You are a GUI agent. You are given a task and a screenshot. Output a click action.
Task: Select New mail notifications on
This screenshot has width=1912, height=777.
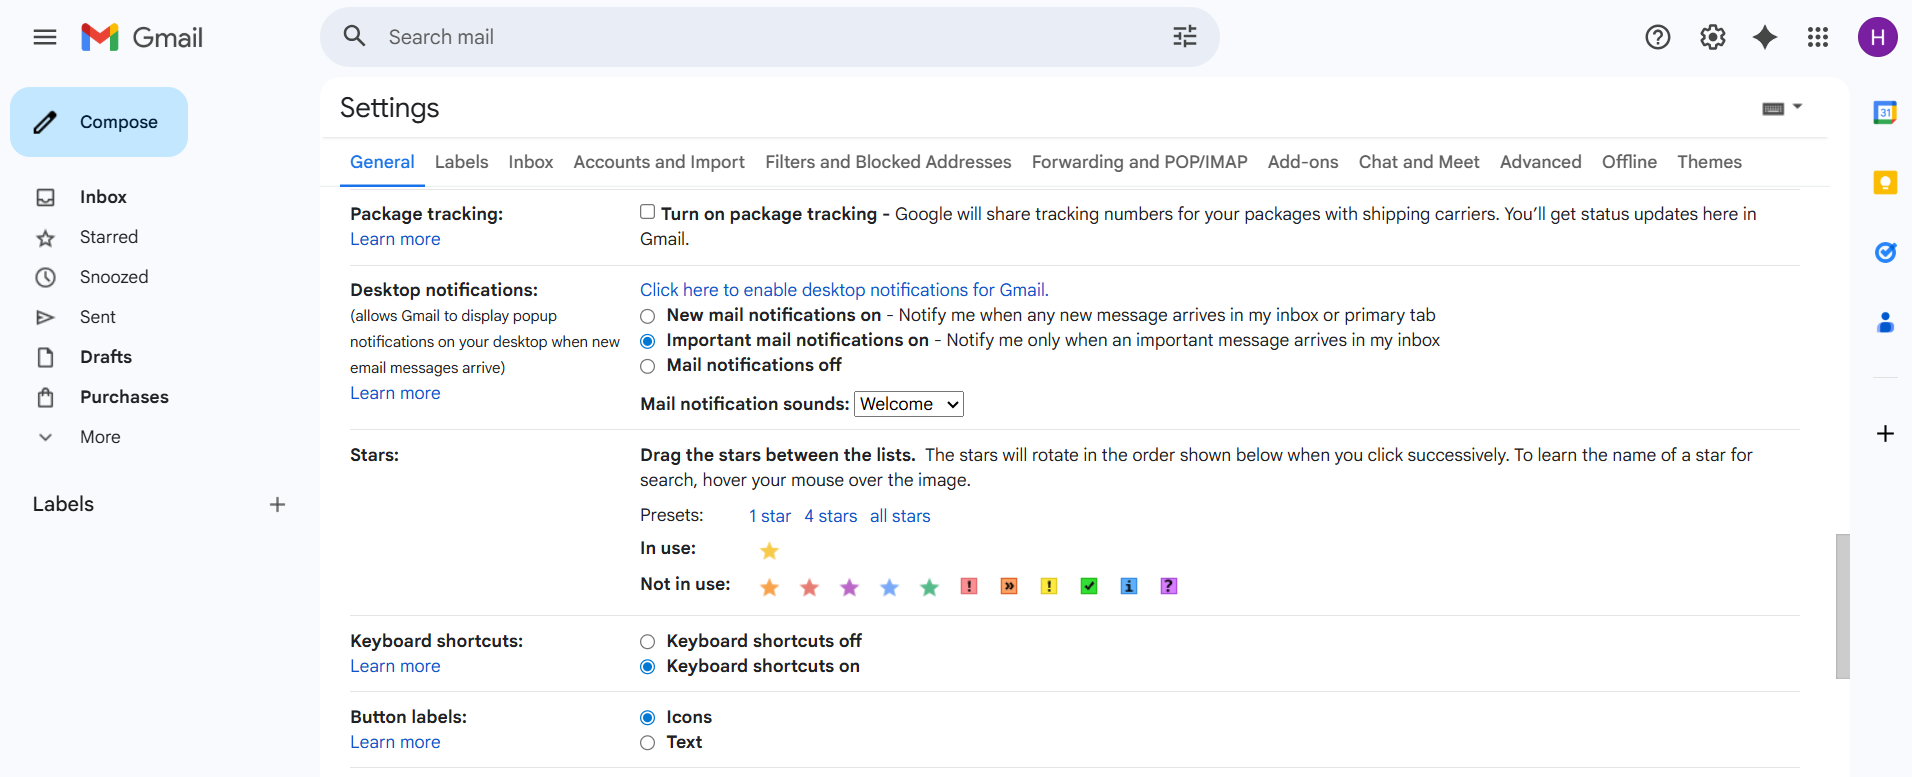(648, 316)
